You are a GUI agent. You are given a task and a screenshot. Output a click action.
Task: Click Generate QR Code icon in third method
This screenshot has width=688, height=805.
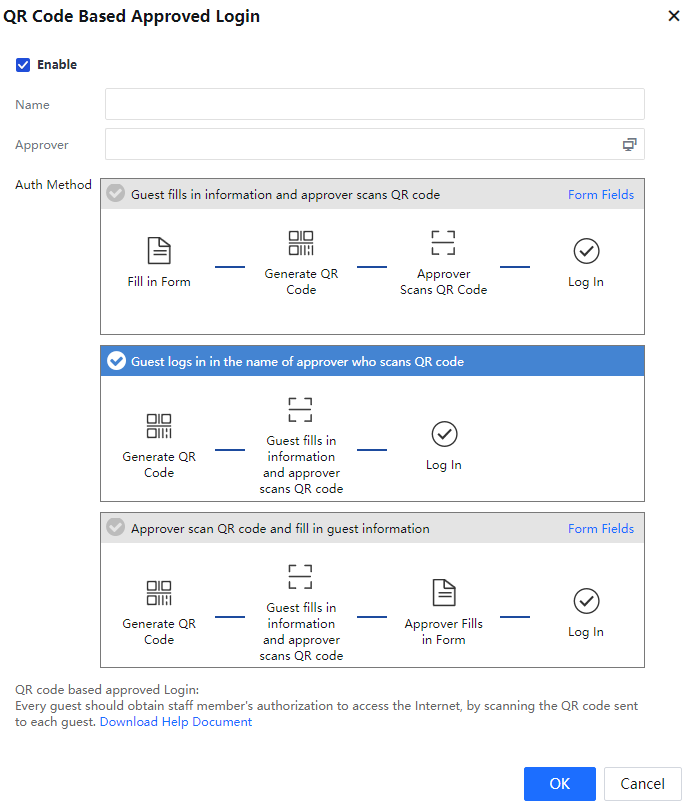[159, 592]
